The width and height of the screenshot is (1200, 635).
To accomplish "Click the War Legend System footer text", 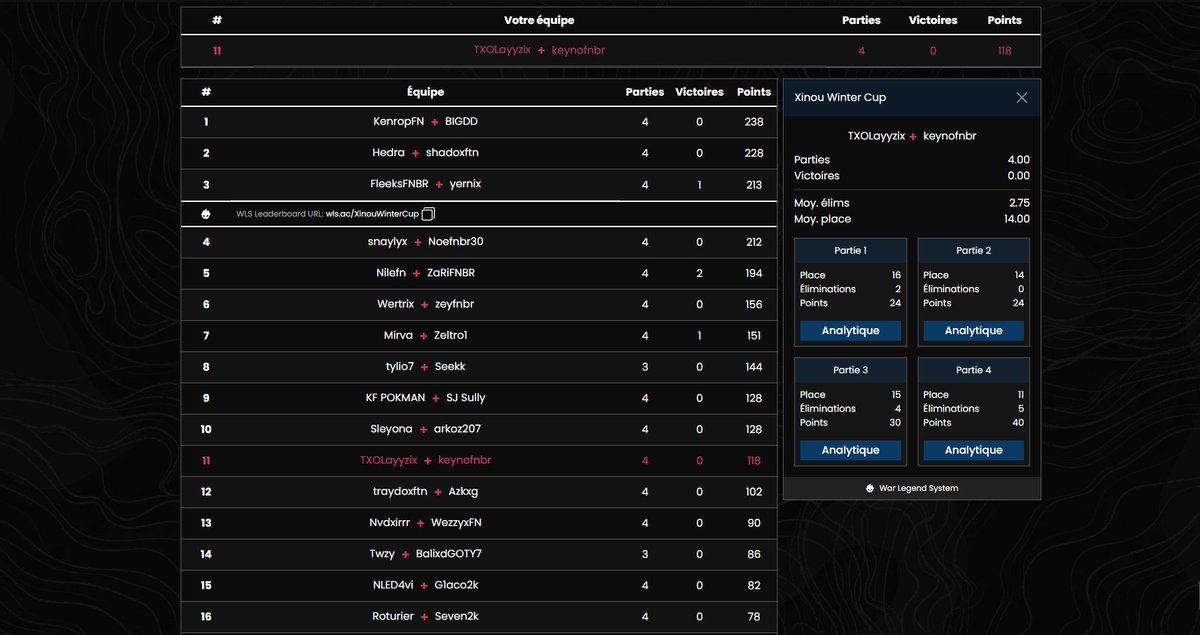I will coord(918,488).
